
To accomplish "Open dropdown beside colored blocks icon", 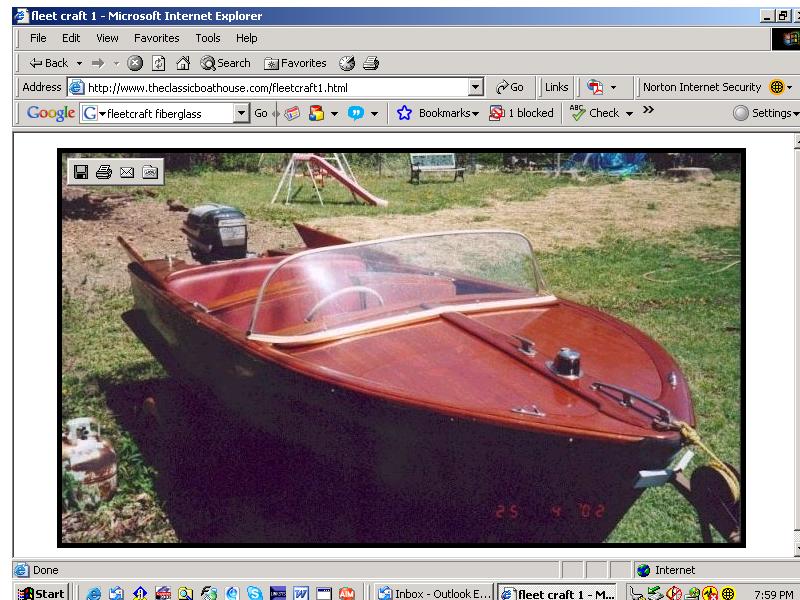I will (334, 114).
